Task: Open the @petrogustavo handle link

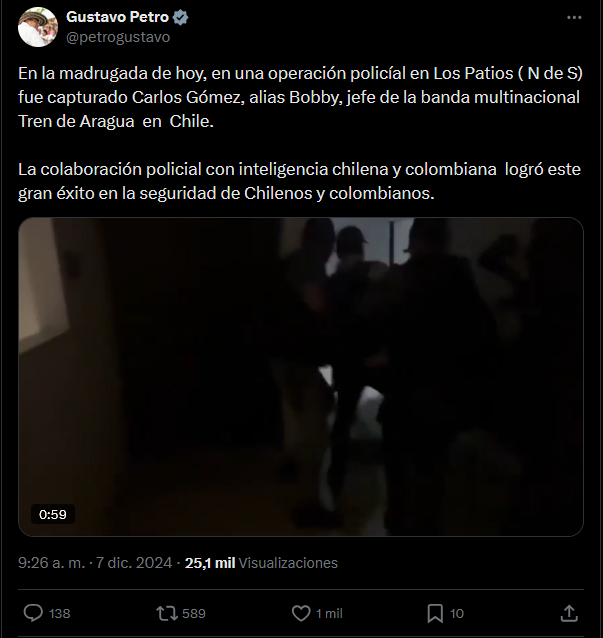Action: 118,37
